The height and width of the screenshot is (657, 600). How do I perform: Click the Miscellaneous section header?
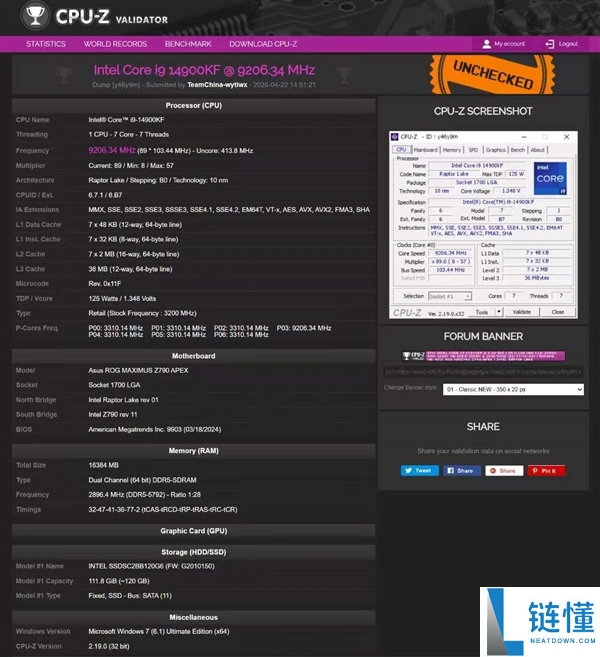(x=194, y=618)
